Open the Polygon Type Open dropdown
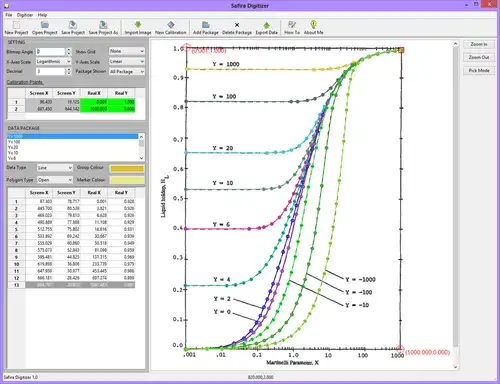500x384 pixels. tap(55, 180)
